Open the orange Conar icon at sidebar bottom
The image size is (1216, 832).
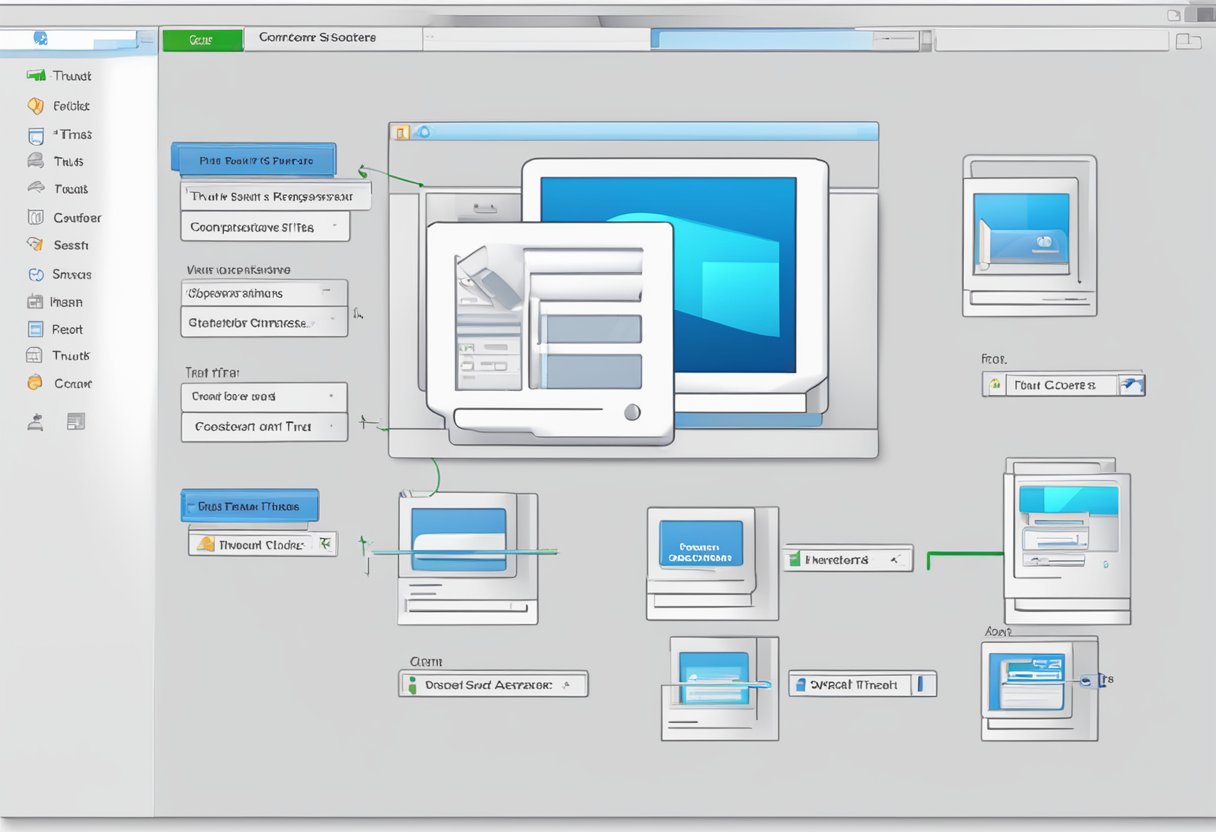[x=36, y=383]
